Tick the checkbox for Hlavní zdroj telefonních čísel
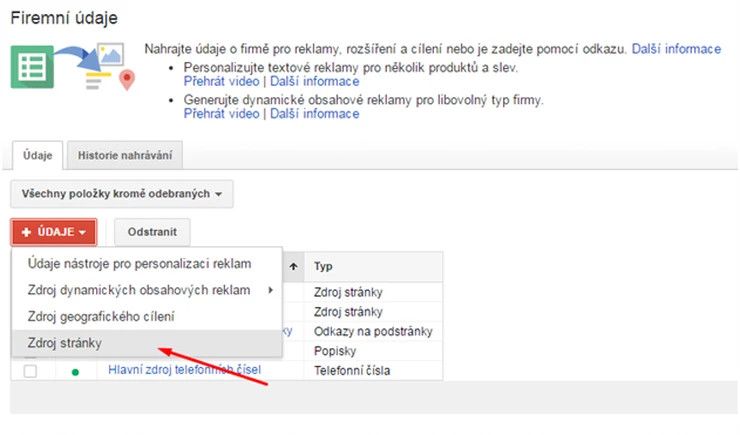 (x=30, y=371)
